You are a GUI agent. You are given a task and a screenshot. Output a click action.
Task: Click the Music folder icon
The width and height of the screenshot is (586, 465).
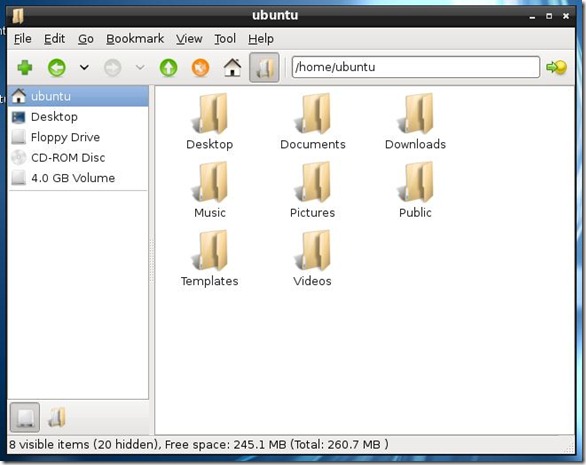click(210, 182)
